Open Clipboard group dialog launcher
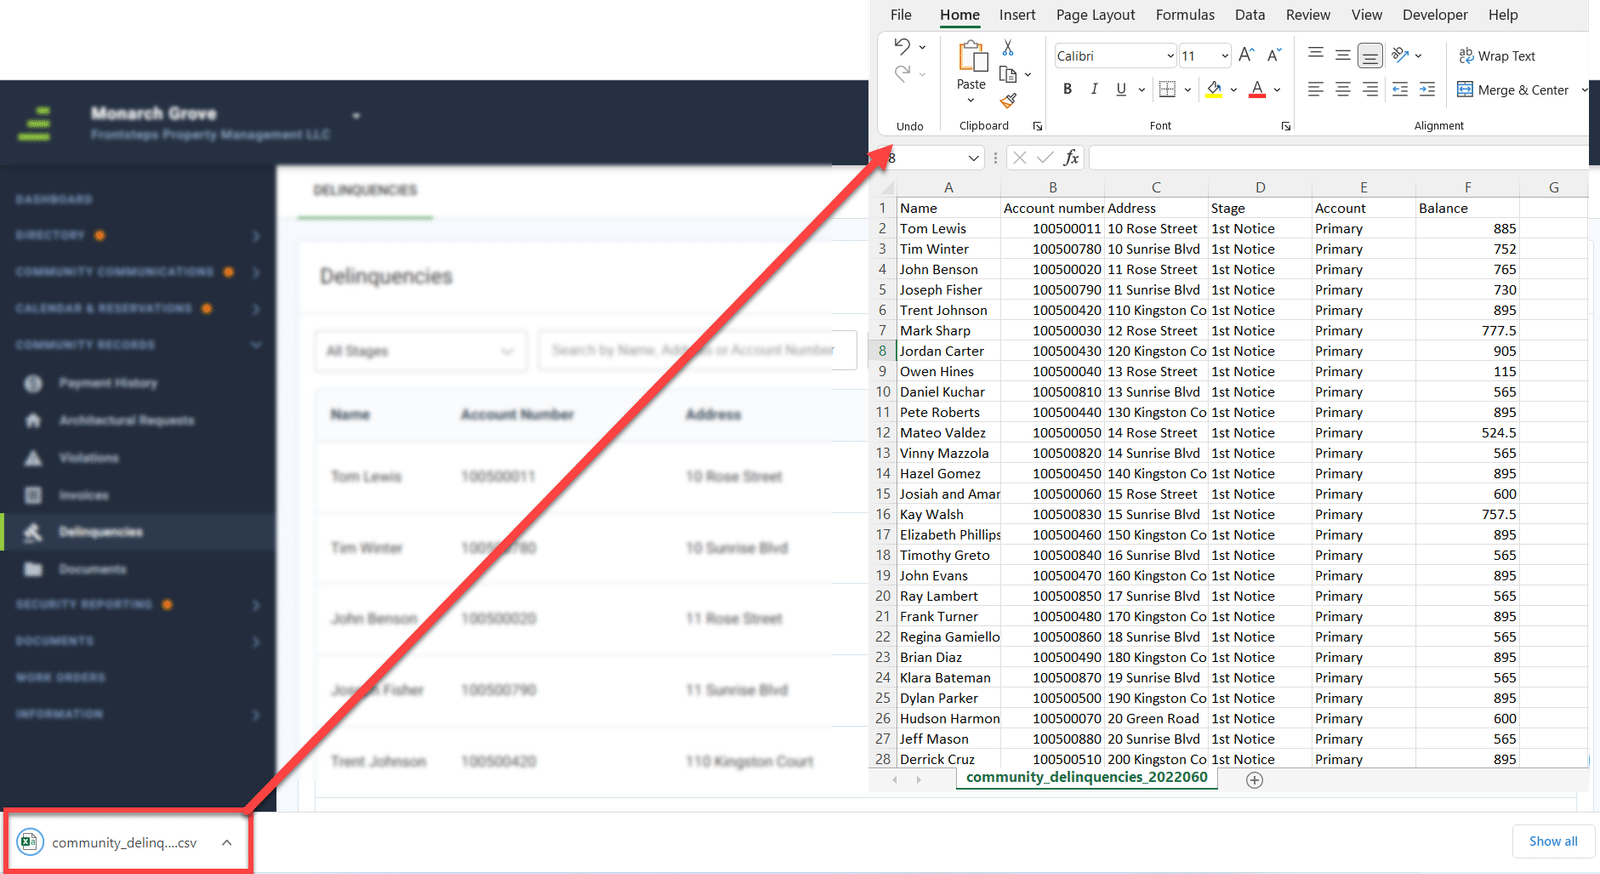Screen dimensions: 1600x874 [1038, 126]
